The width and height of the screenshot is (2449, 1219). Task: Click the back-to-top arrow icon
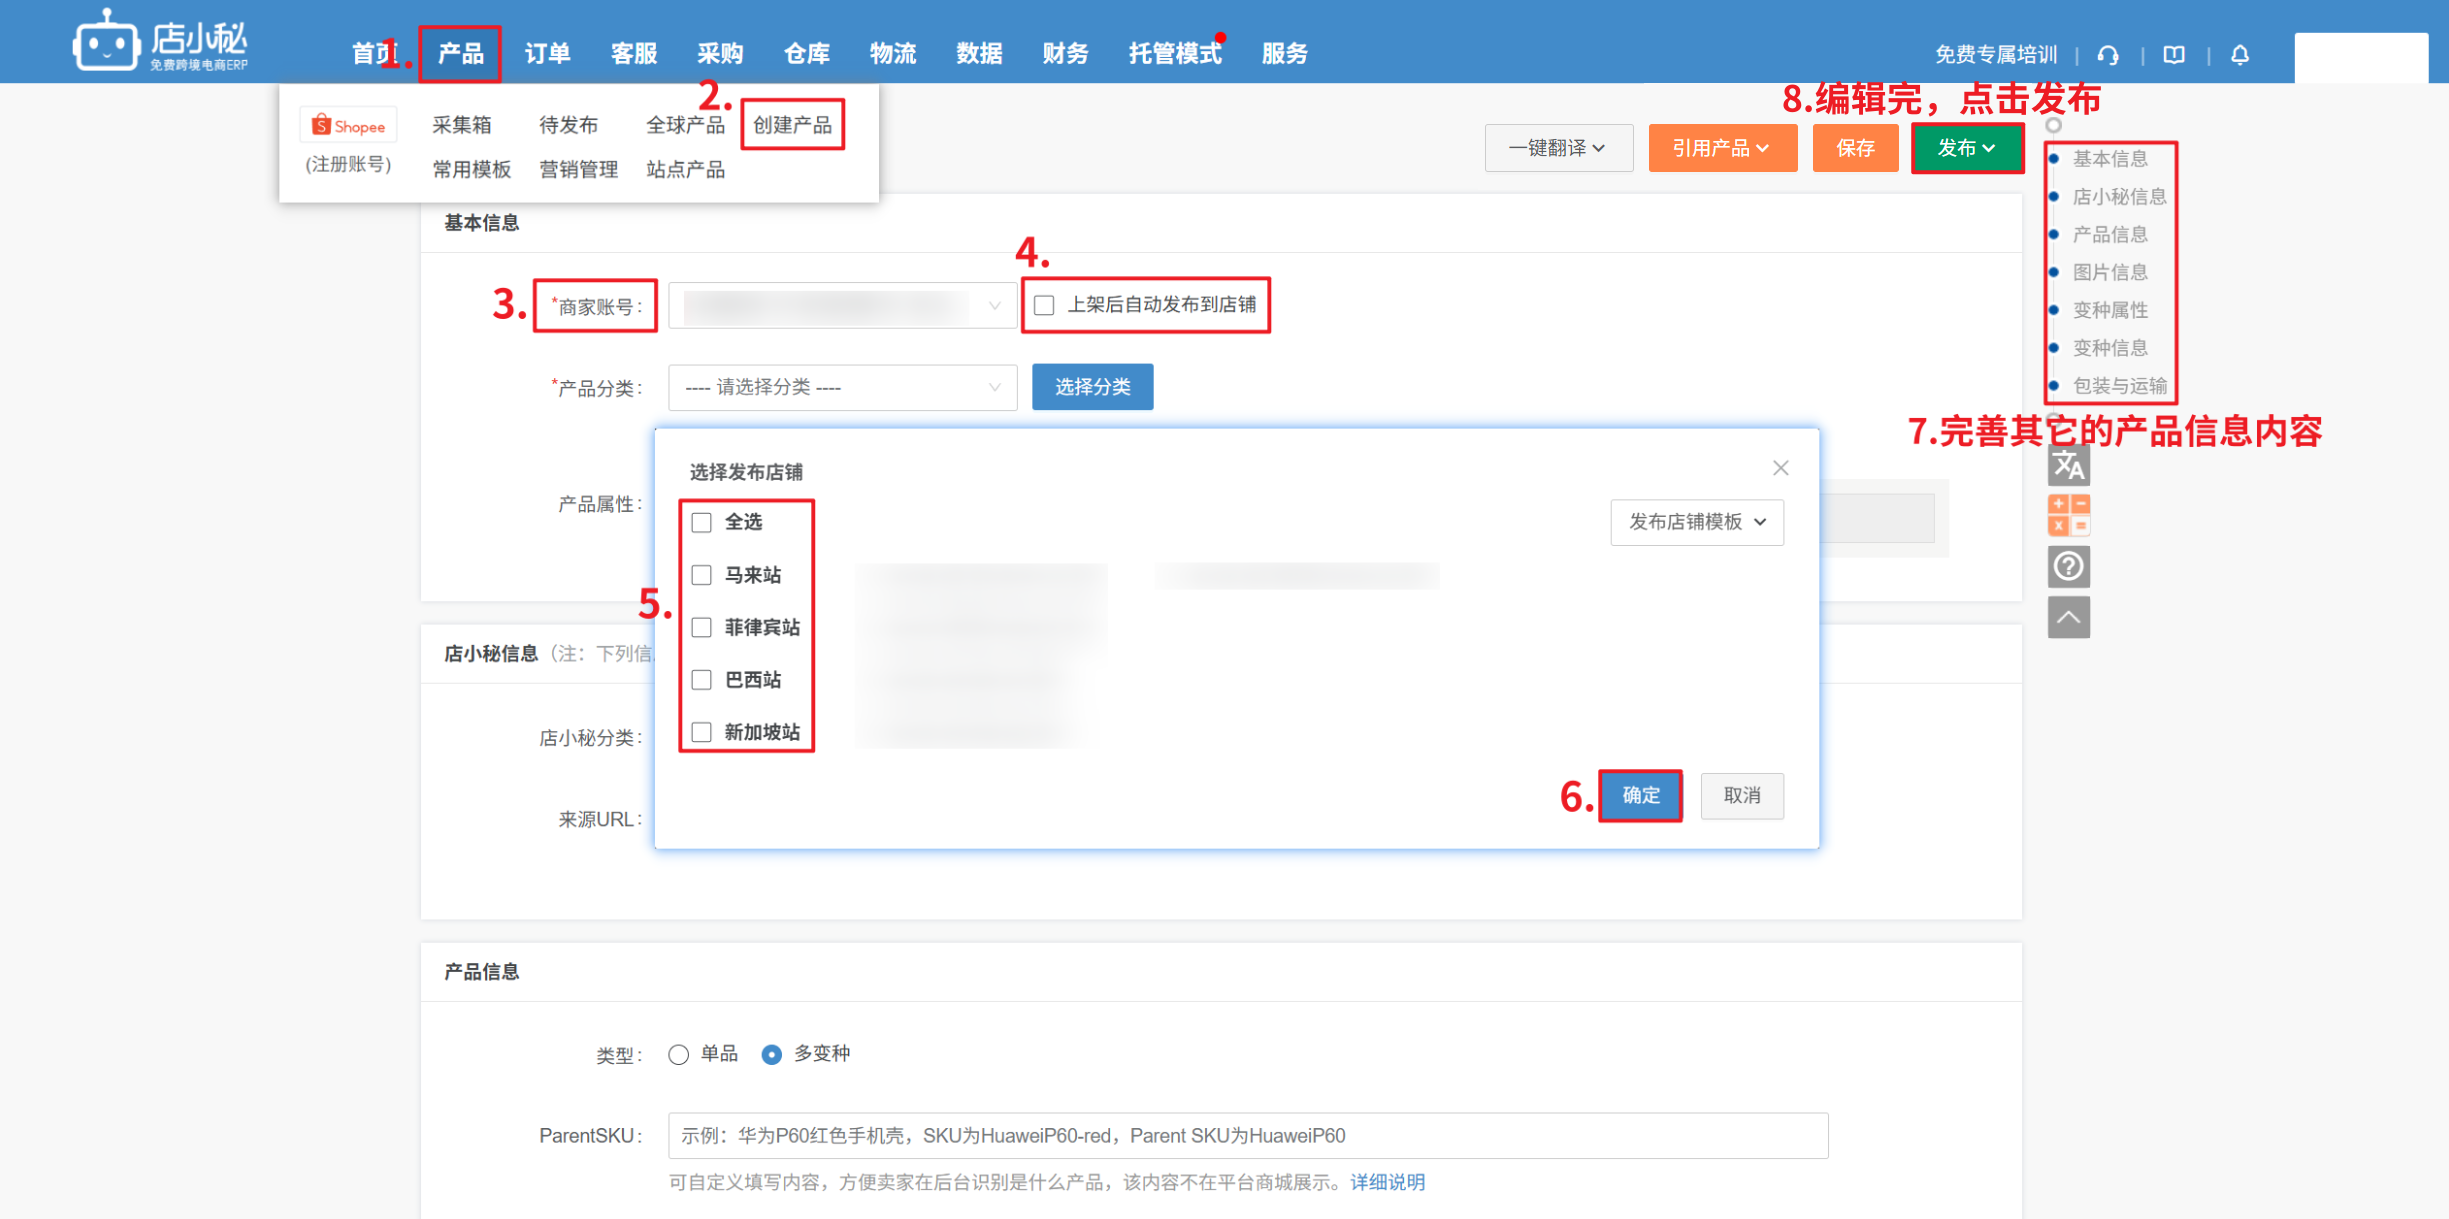(x=2068, y=617)
